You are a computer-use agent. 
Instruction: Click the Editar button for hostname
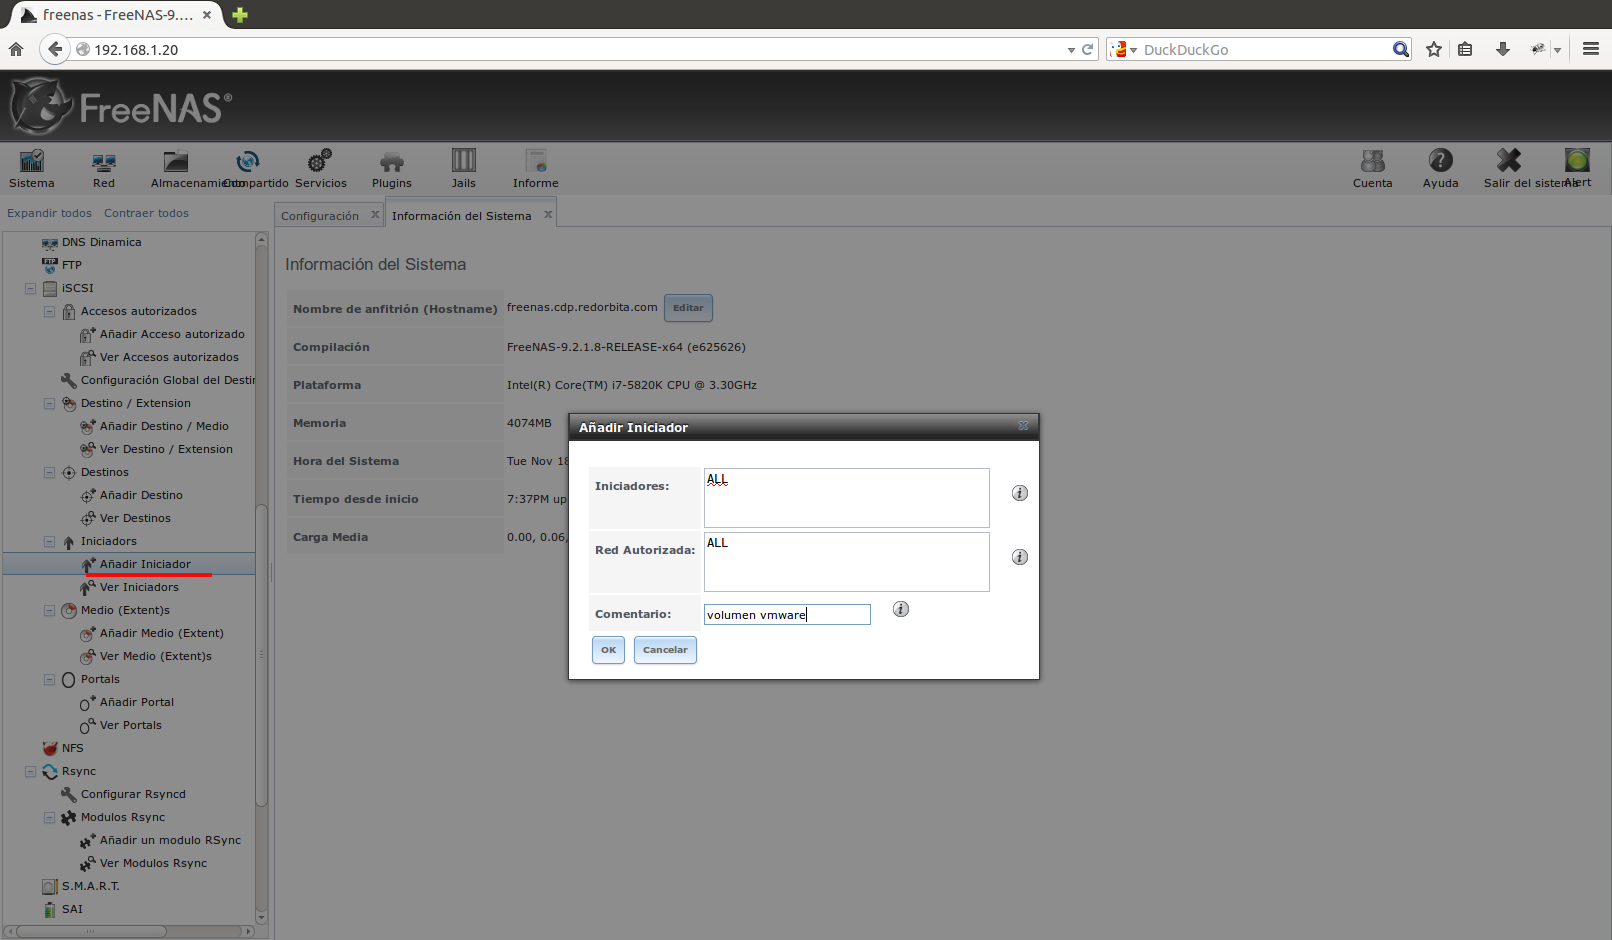pyautogui.click(x=688, y=308)
